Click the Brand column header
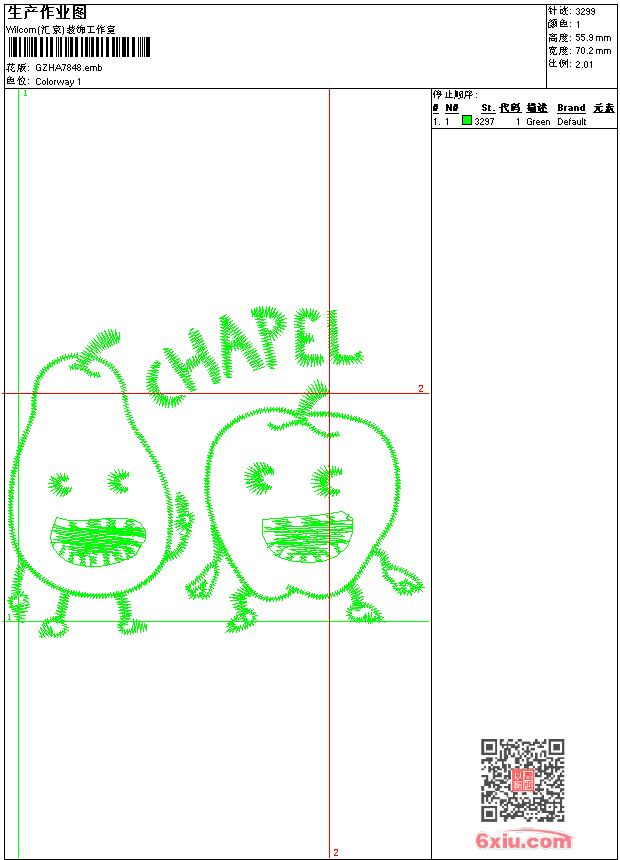Viewport: 620px width, 860px height. (x=571, y=108)
